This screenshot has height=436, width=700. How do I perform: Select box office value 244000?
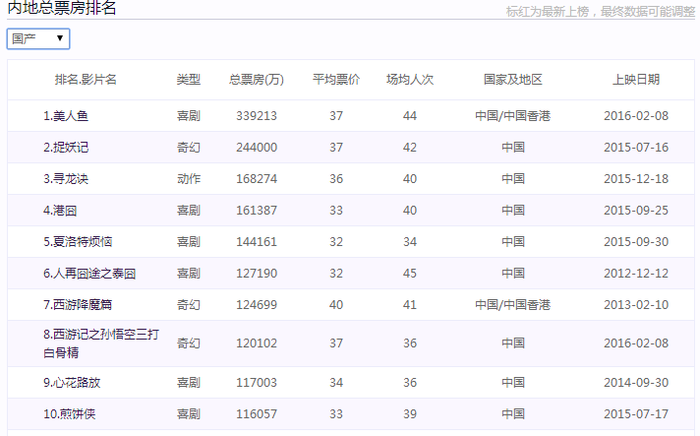coord(257,147)
